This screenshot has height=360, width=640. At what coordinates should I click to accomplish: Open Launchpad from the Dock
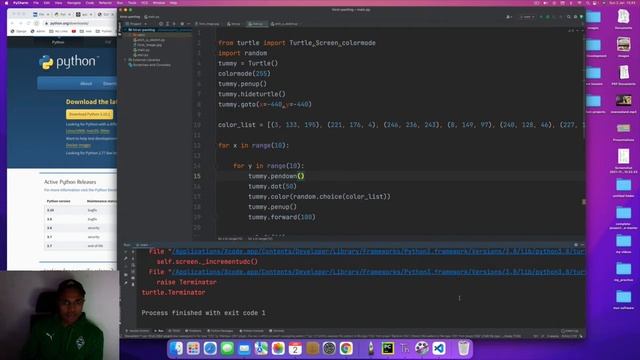point(193,349)
